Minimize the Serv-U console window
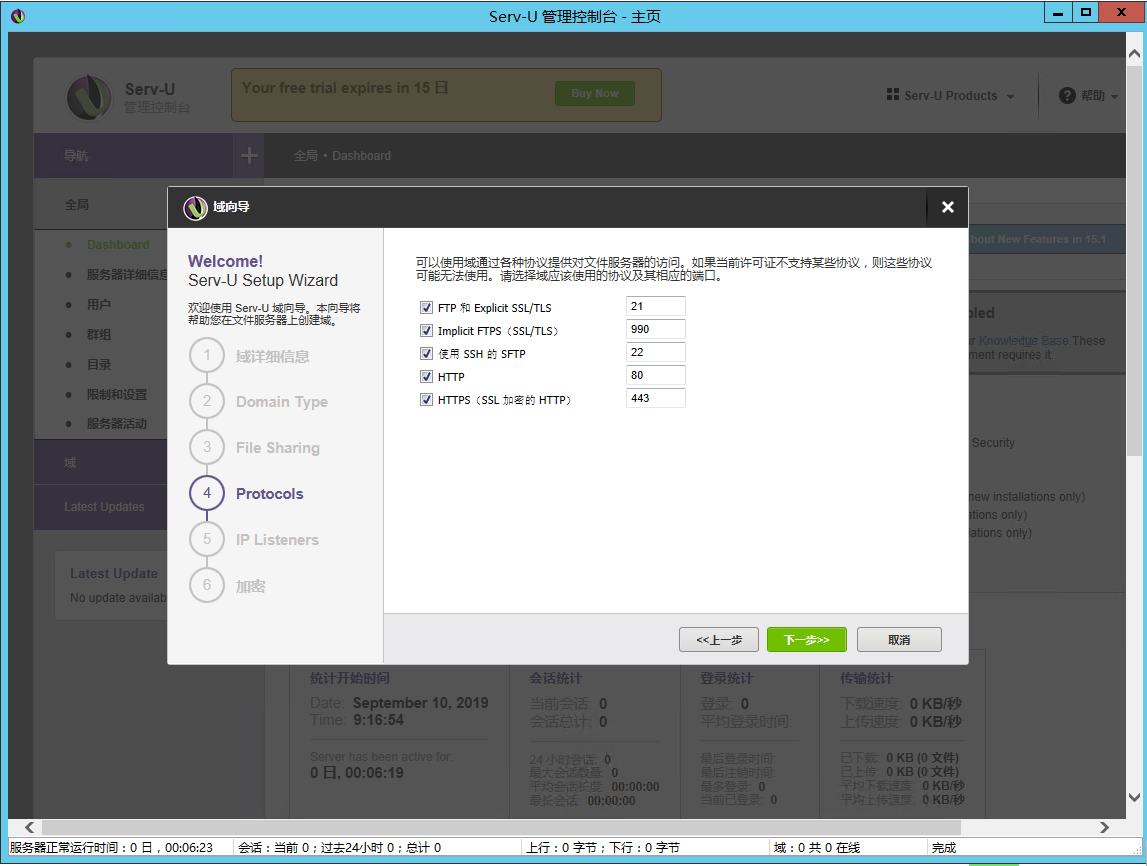1147x866 pixels. pyautogui.click(x=1058, y=12)
